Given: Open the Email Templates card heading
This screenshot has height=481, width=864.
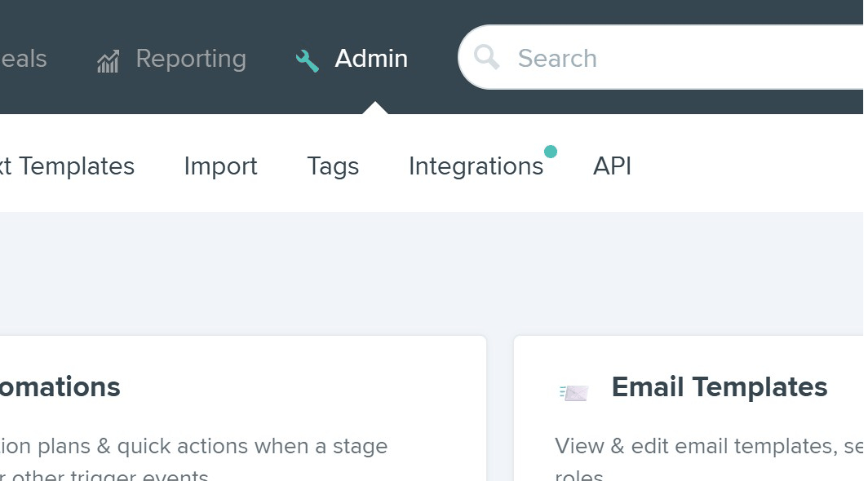Looking at the screenshot, I should (719, 387).
